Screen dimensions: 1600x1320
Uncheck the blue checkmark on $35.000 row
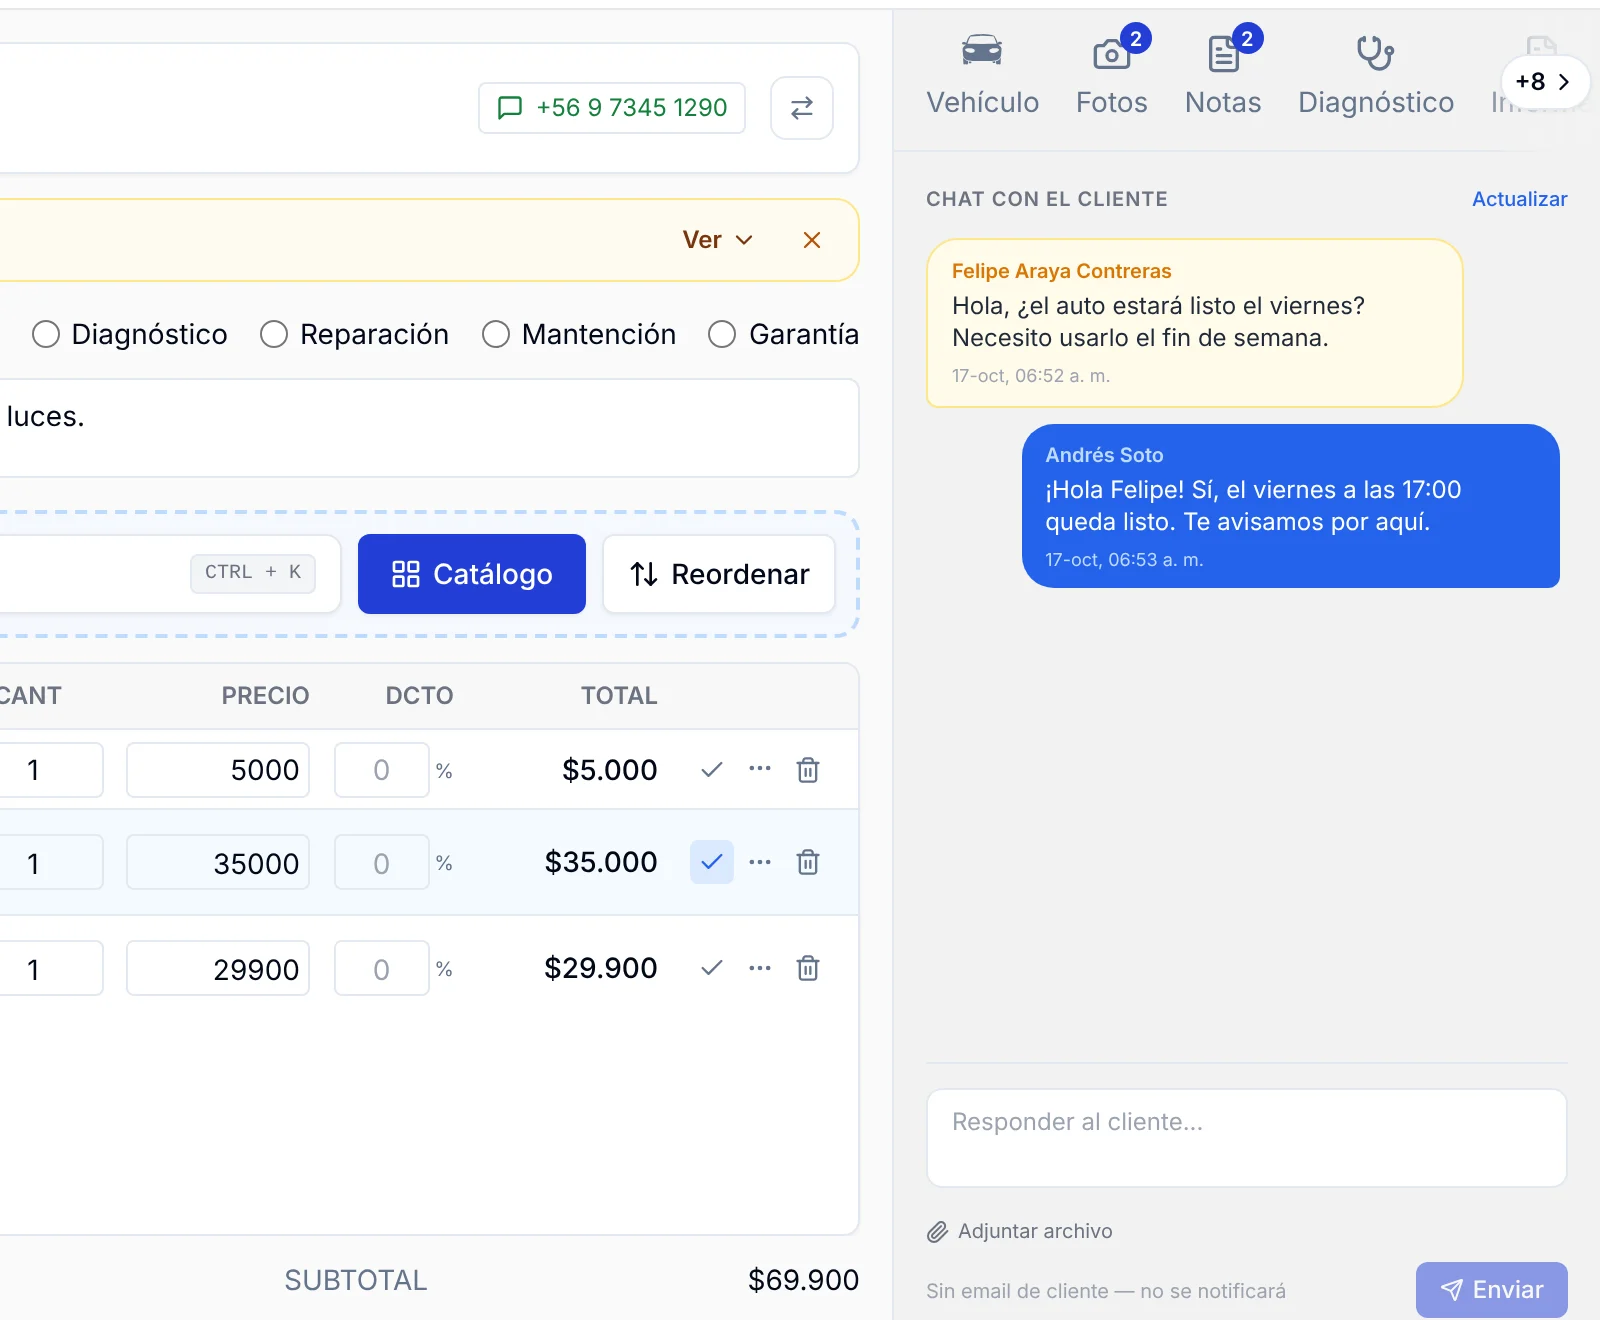tap(712, 862)
